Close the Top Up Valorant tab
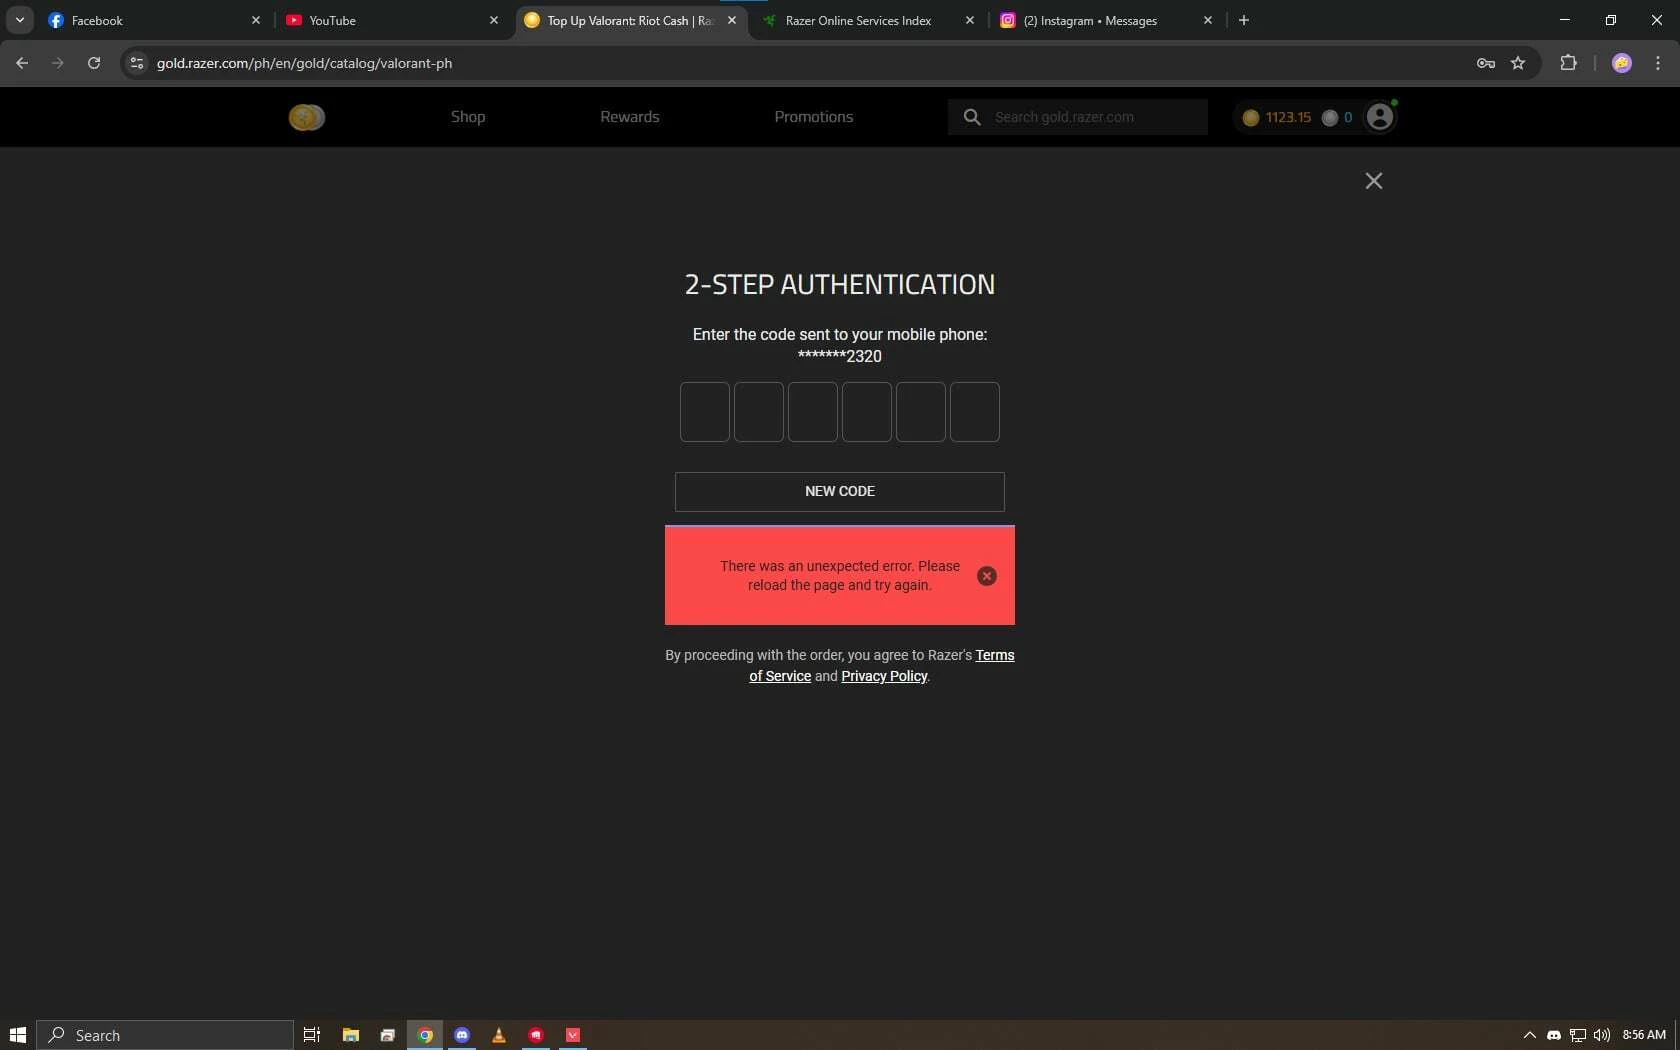 click(x=732, y=20)
